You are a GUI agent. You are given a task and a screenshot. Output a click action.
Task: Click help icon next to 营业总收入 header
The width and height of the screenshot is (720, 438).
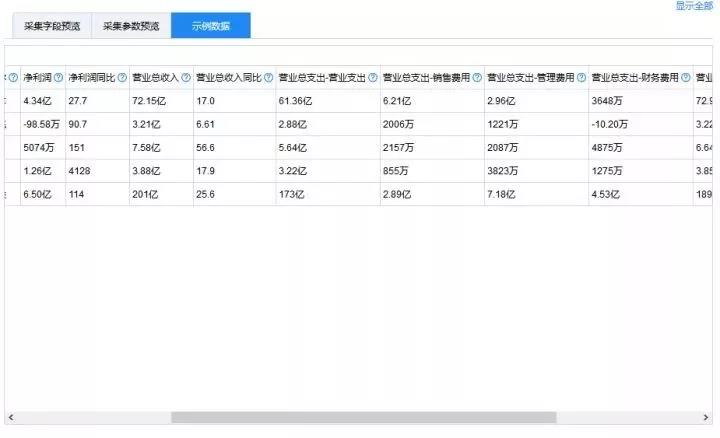(x=186, y=78)
